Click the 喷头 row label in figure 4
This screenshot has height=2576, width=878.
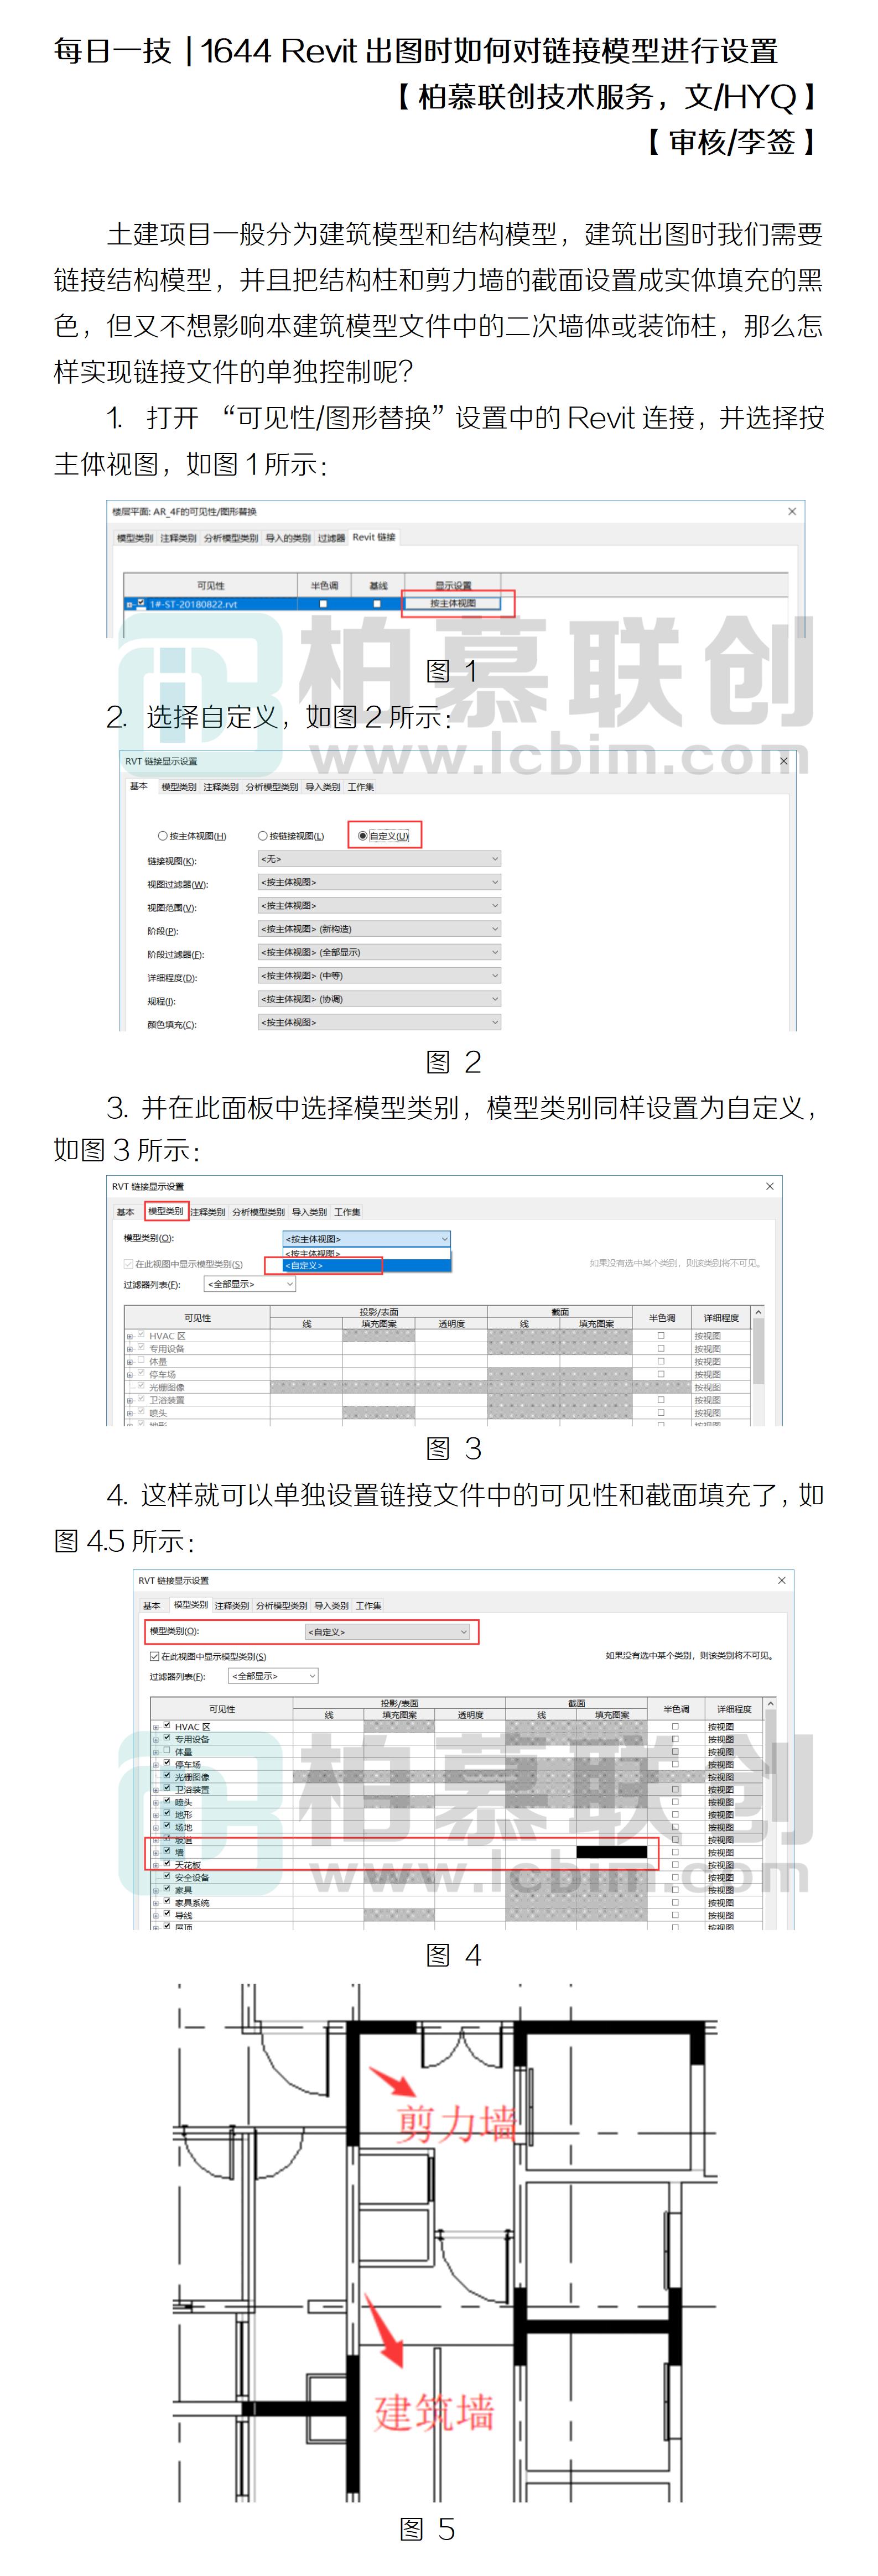(183, 1802)
